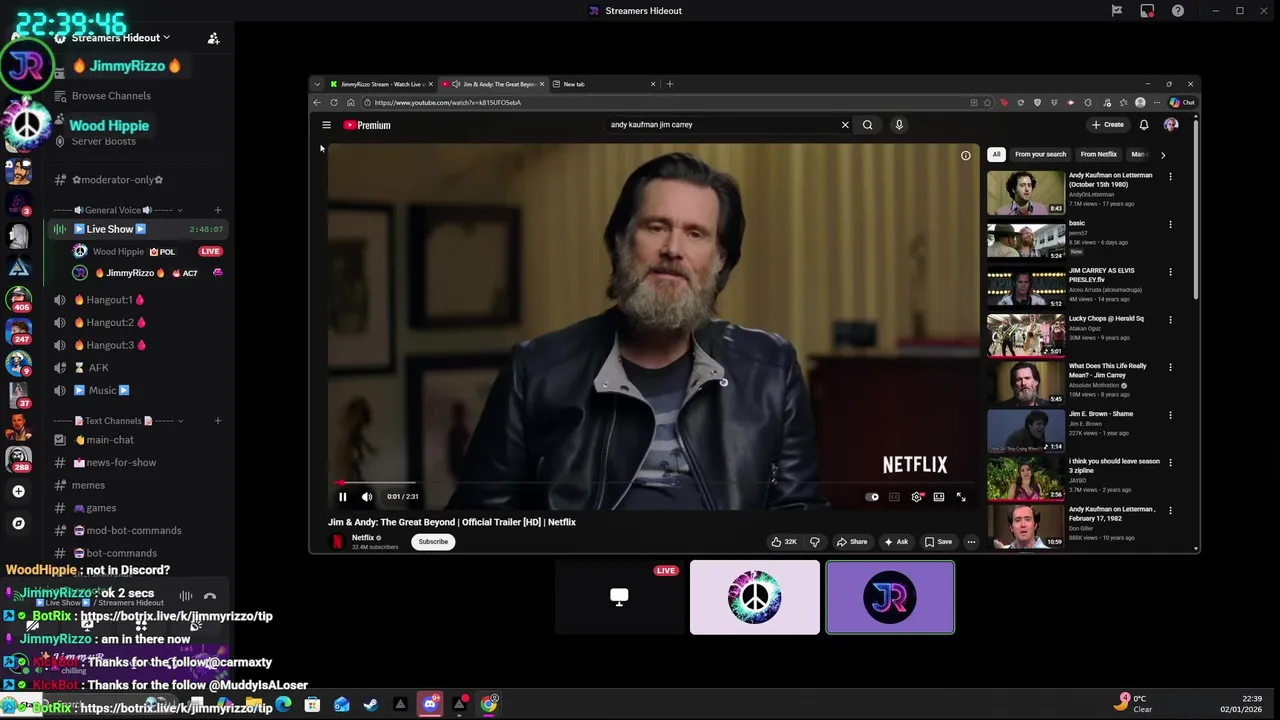Image resolution: width=1280 pixels, height=720 pixels.
Task: Open YouTube notifications bell
Action: tap(1144, 125)
